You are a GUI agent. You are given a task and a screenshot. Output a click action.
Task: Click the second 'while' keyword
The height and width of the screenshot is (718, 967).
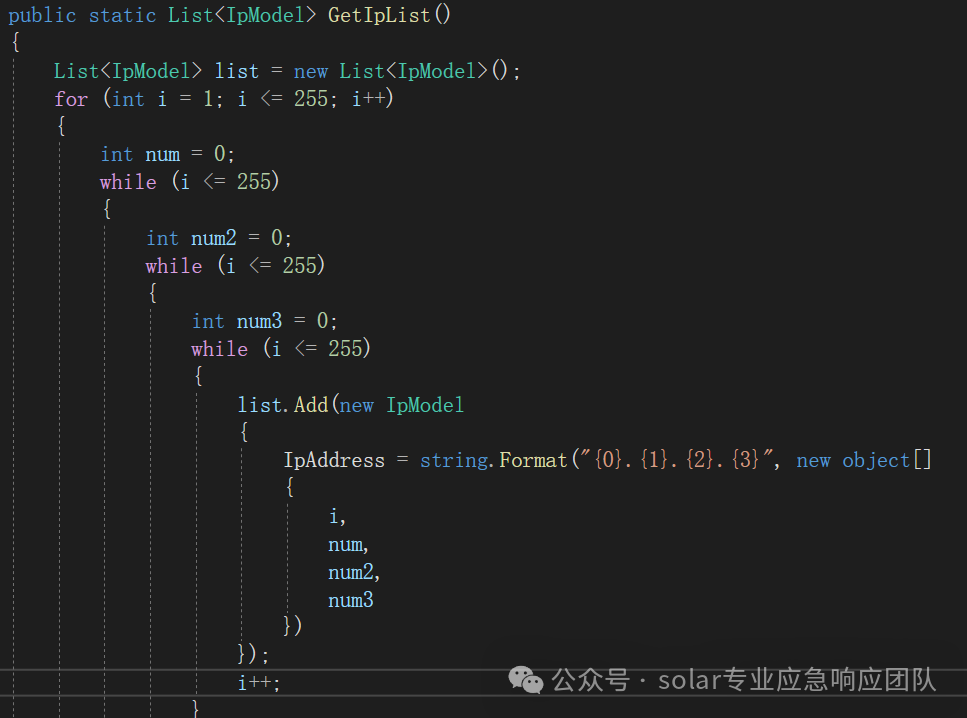(174, 266)
